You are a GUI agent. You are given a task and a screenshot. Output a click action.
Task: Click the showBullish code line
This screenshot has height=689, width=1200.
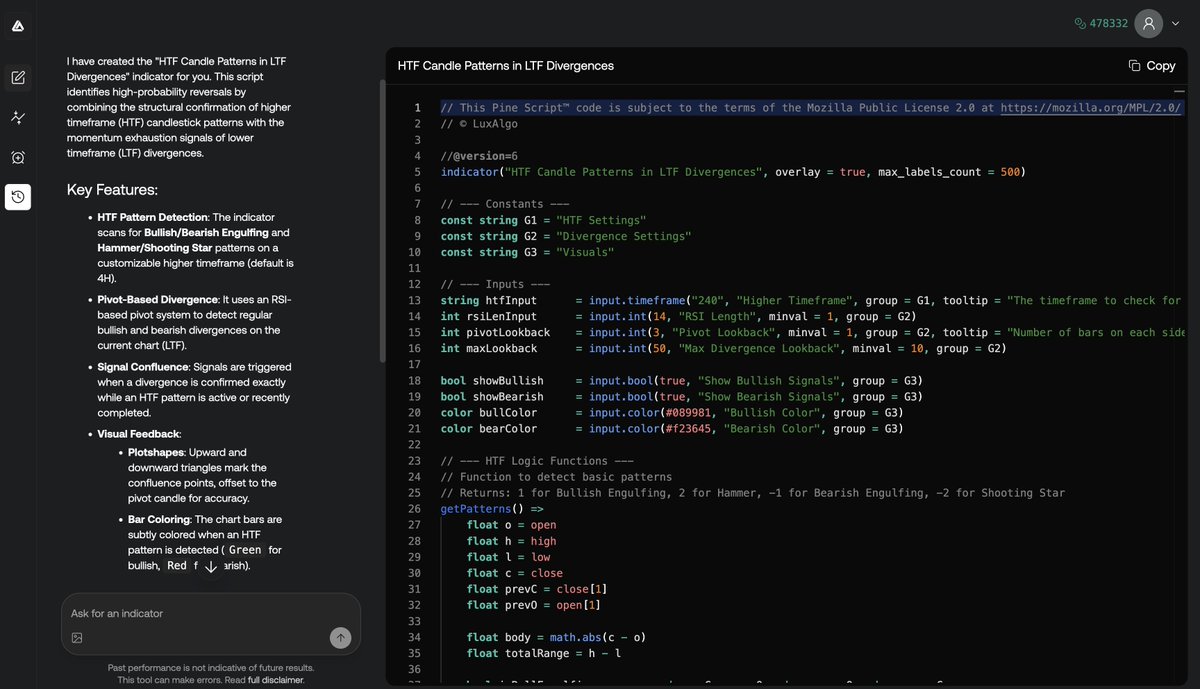click(x=681, y=380)
